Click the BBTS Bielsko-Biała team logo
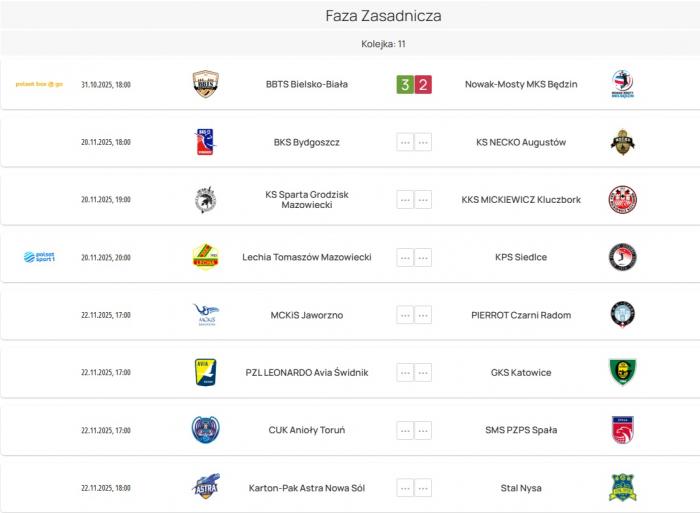Screen dimensions: 700x513 [205, 84]
